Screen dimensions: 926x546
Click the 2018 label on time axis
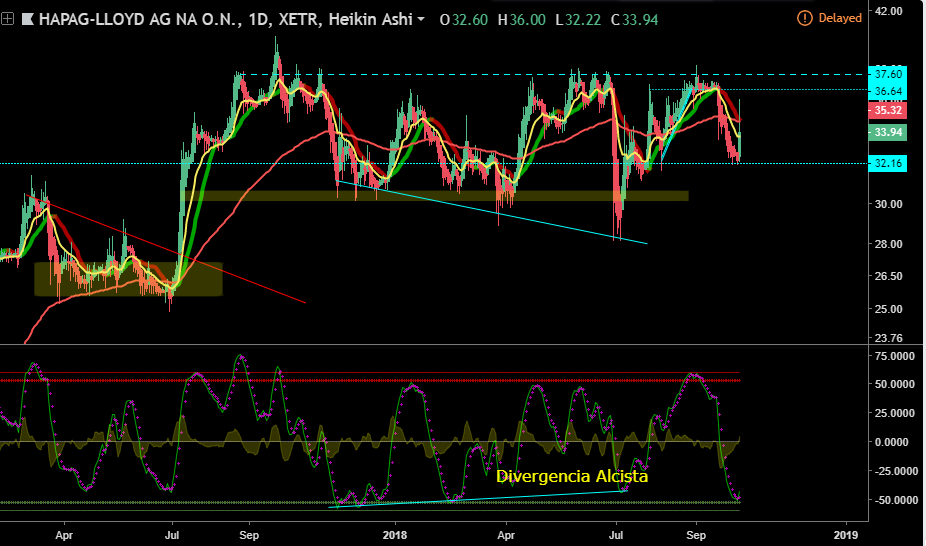pos(394,535)
